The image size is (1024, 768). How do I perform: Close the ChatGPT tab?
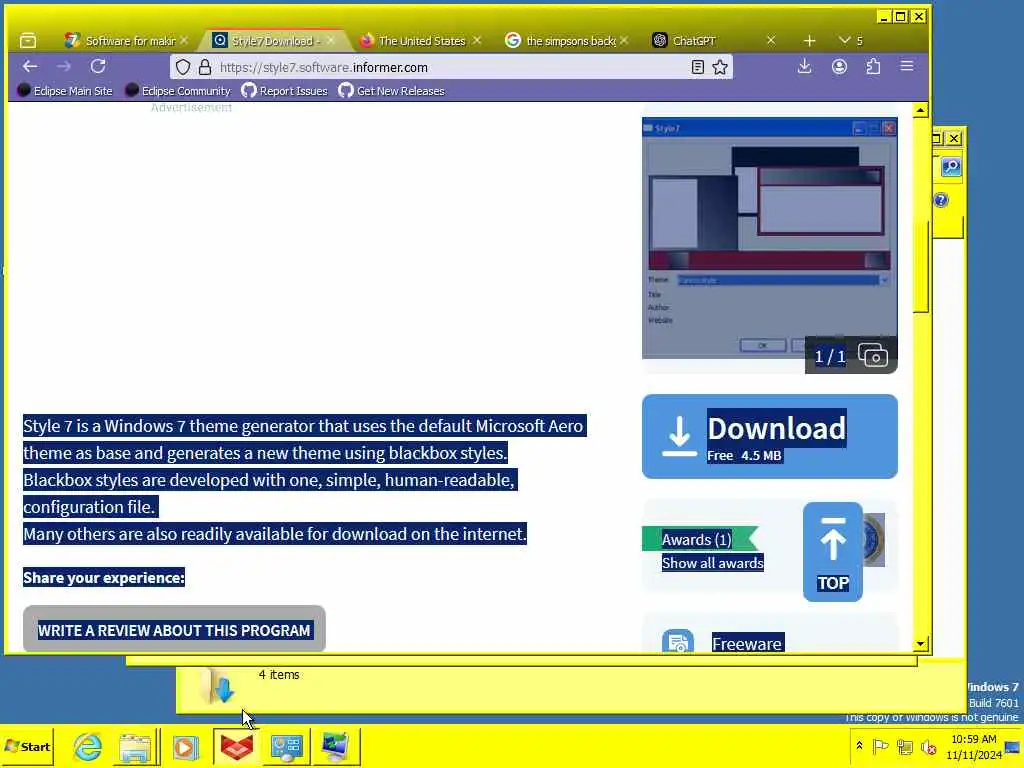pyautogui.click(x=771, y=40)
